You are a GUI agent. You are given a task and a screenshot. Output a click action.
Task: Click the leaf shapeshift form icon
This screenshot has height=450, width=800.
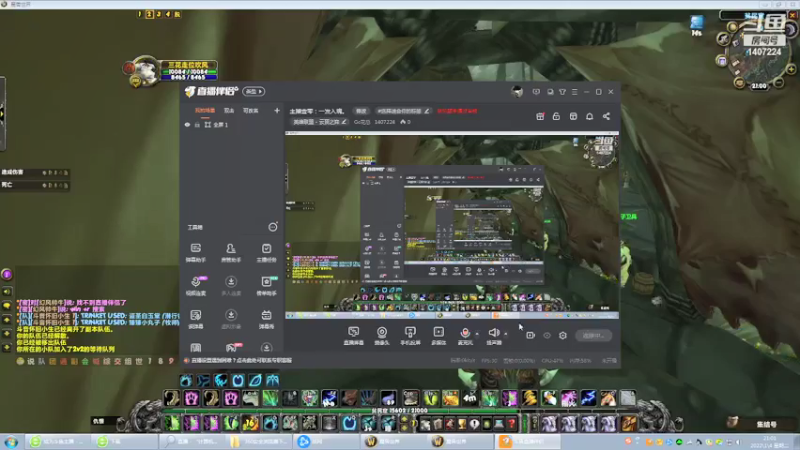pyautogui.click(x=255, y=380)
